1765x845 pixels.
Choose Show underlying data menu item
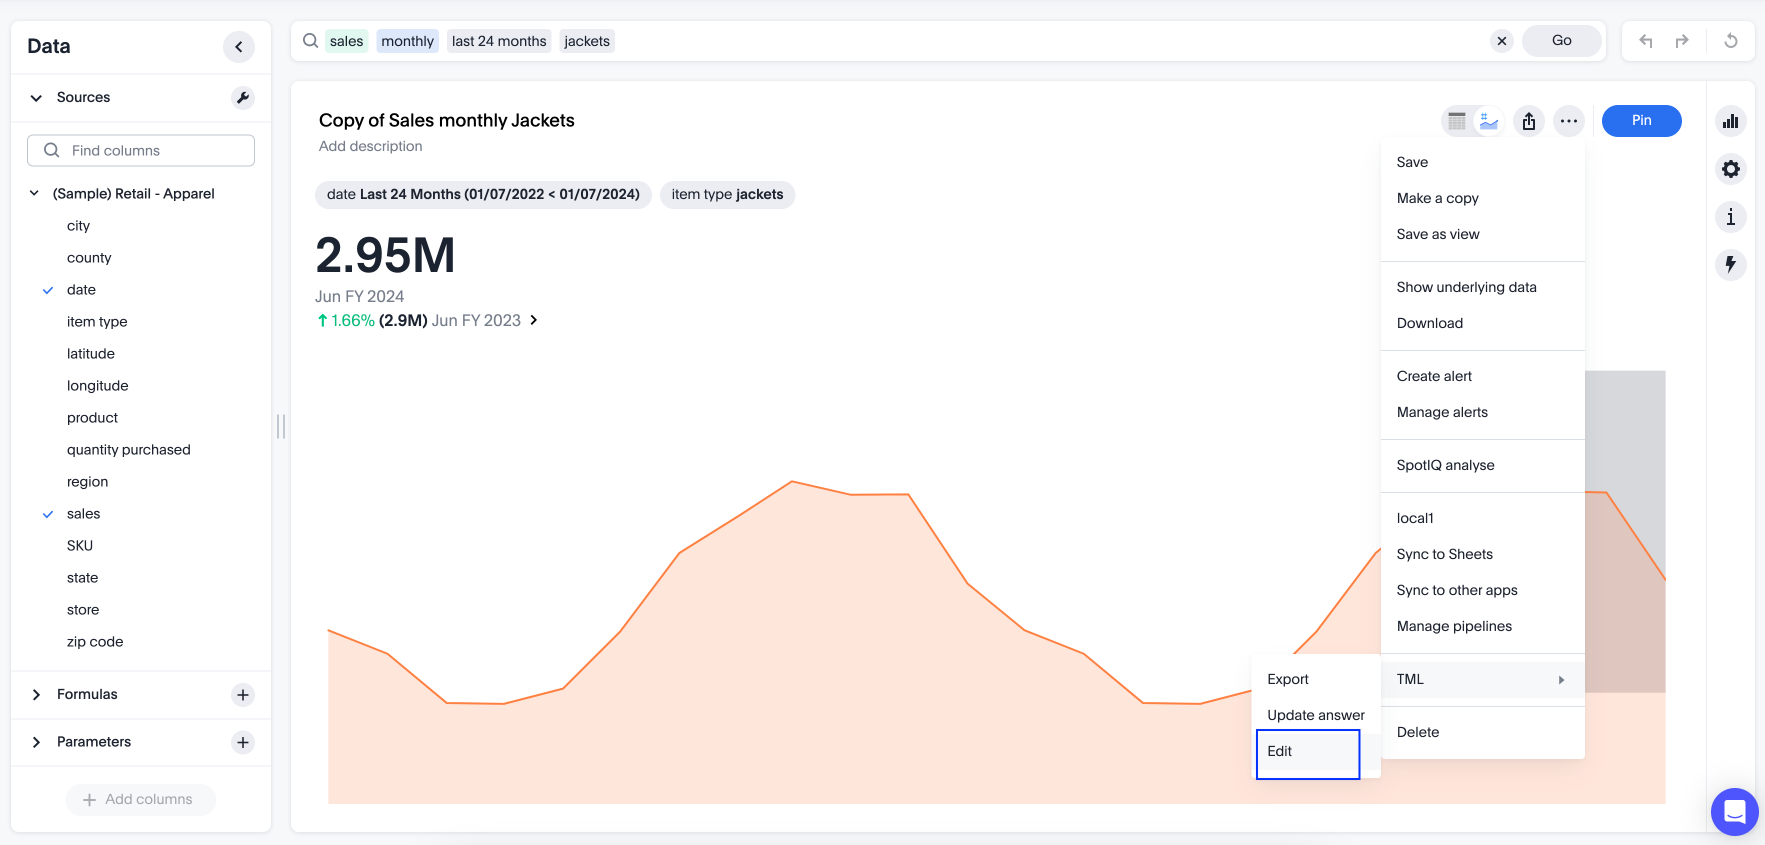(x=1466, y=287)
